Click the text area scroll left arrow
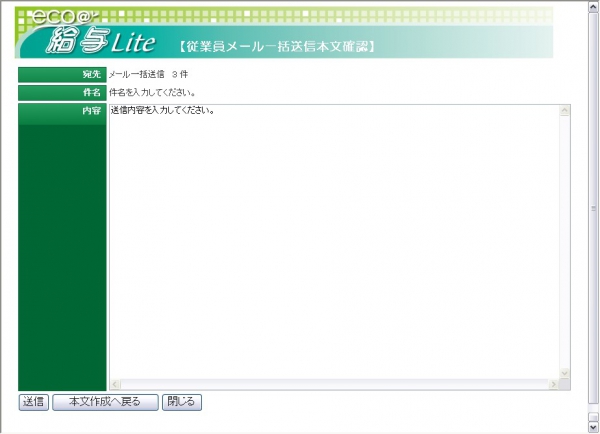The image size is (600, 434). [115, 384]
